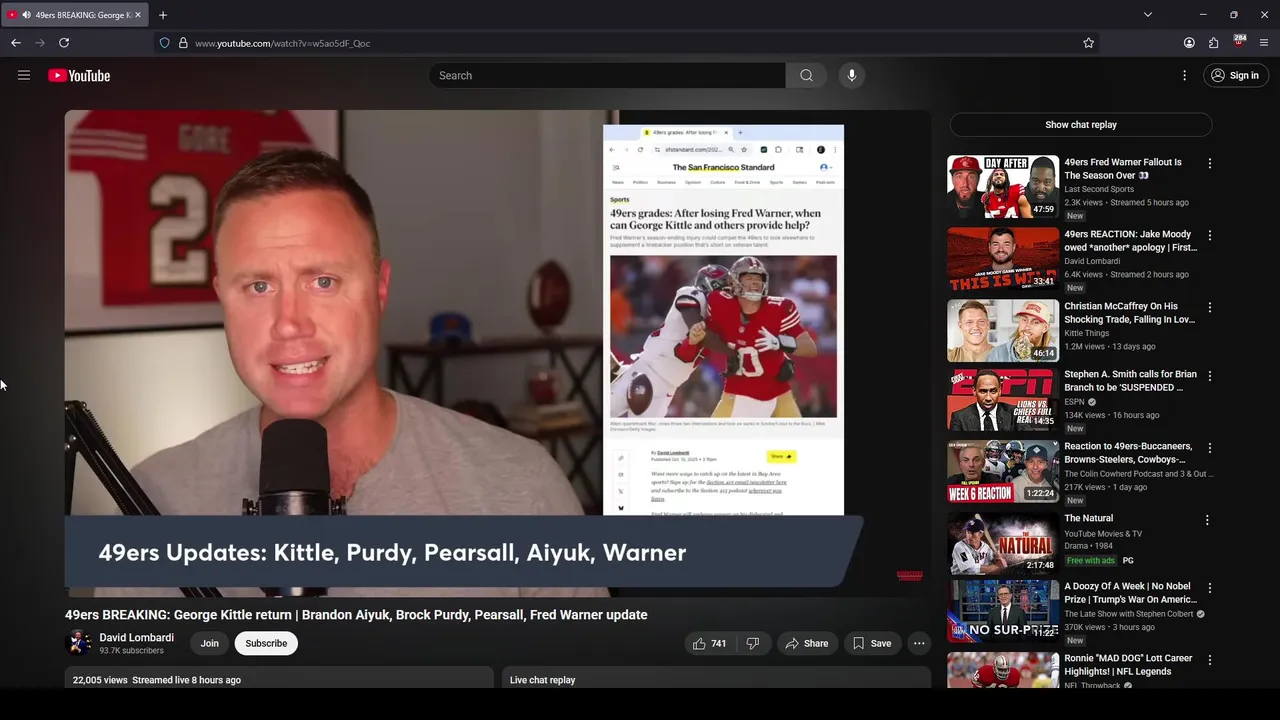Play Stephen A. Smith ESPN thumbnail
Screen dimensions: 1280x720
(x=1003, y=399)
